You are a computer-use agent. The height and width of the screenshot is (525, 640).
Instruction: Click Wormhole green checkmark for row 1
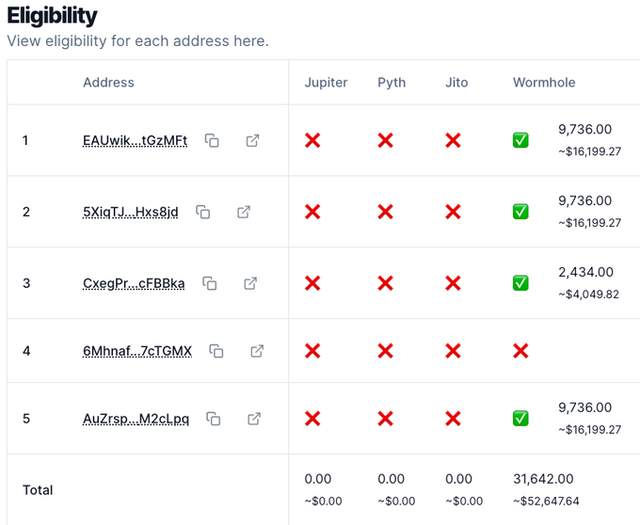521,140
